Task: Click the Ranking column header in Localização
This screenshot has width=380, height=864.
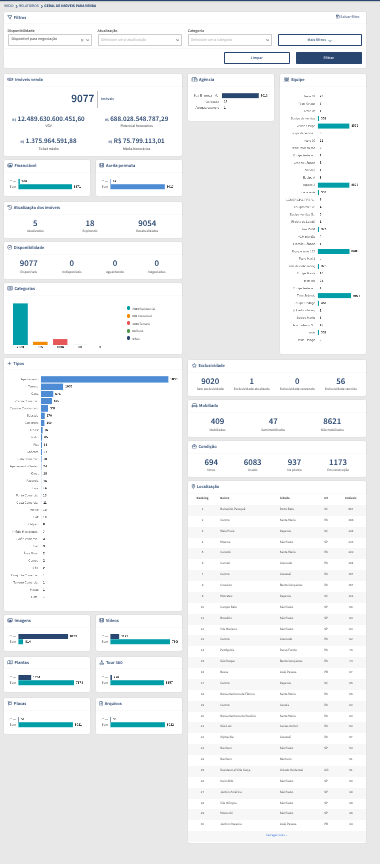Action: pos(202,498)
